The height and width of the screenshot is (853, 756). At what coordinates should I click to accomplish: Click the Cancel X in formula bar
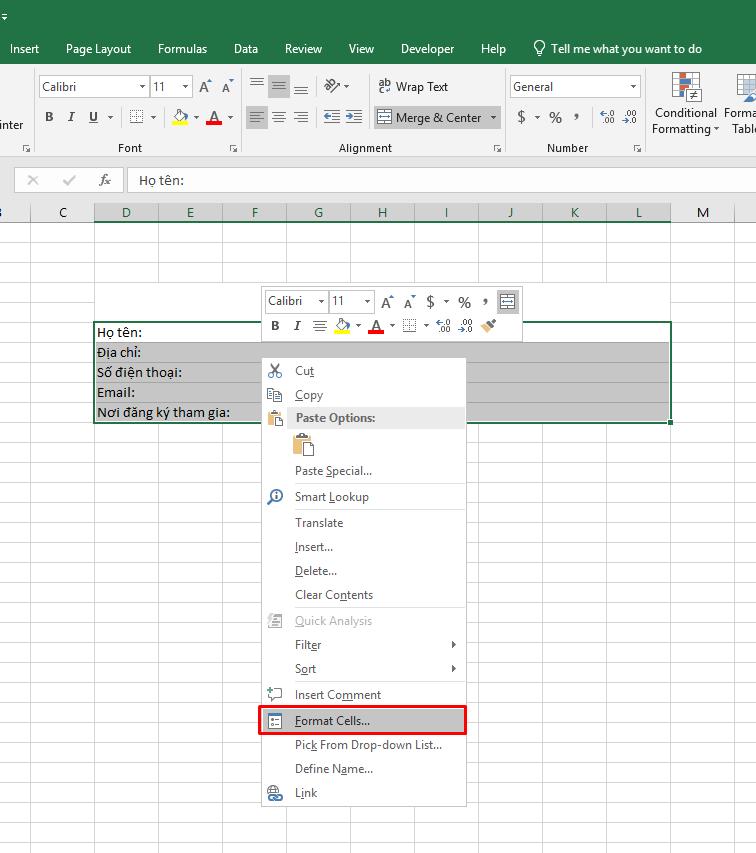(33, 180)
